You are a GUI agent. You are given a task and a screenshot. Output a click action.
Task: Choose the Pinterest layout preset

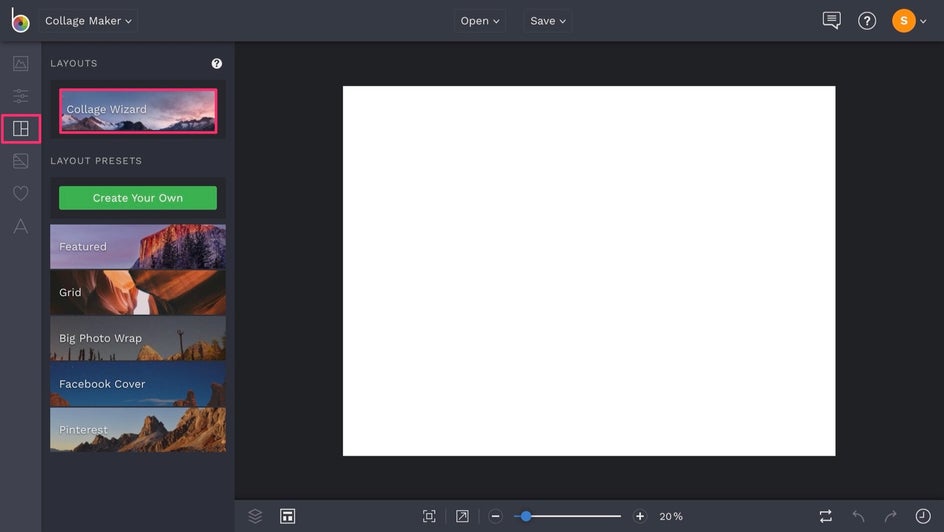(138, 430)
